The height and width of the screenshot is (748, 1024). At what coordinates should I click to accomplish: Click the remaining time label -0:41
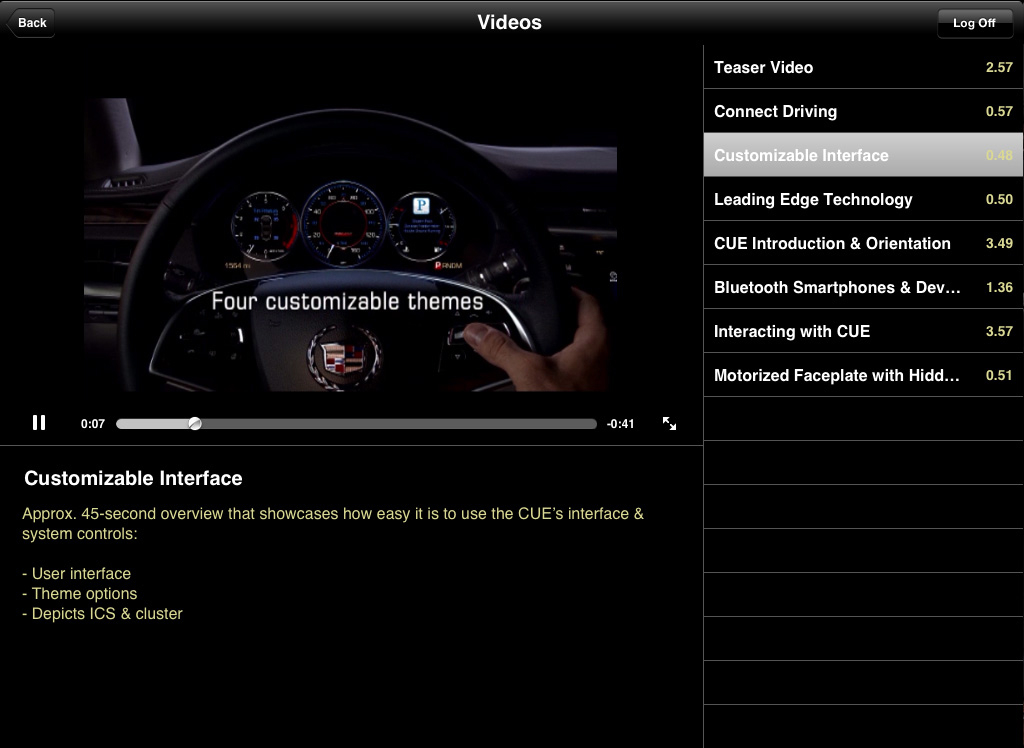(620, 424)
